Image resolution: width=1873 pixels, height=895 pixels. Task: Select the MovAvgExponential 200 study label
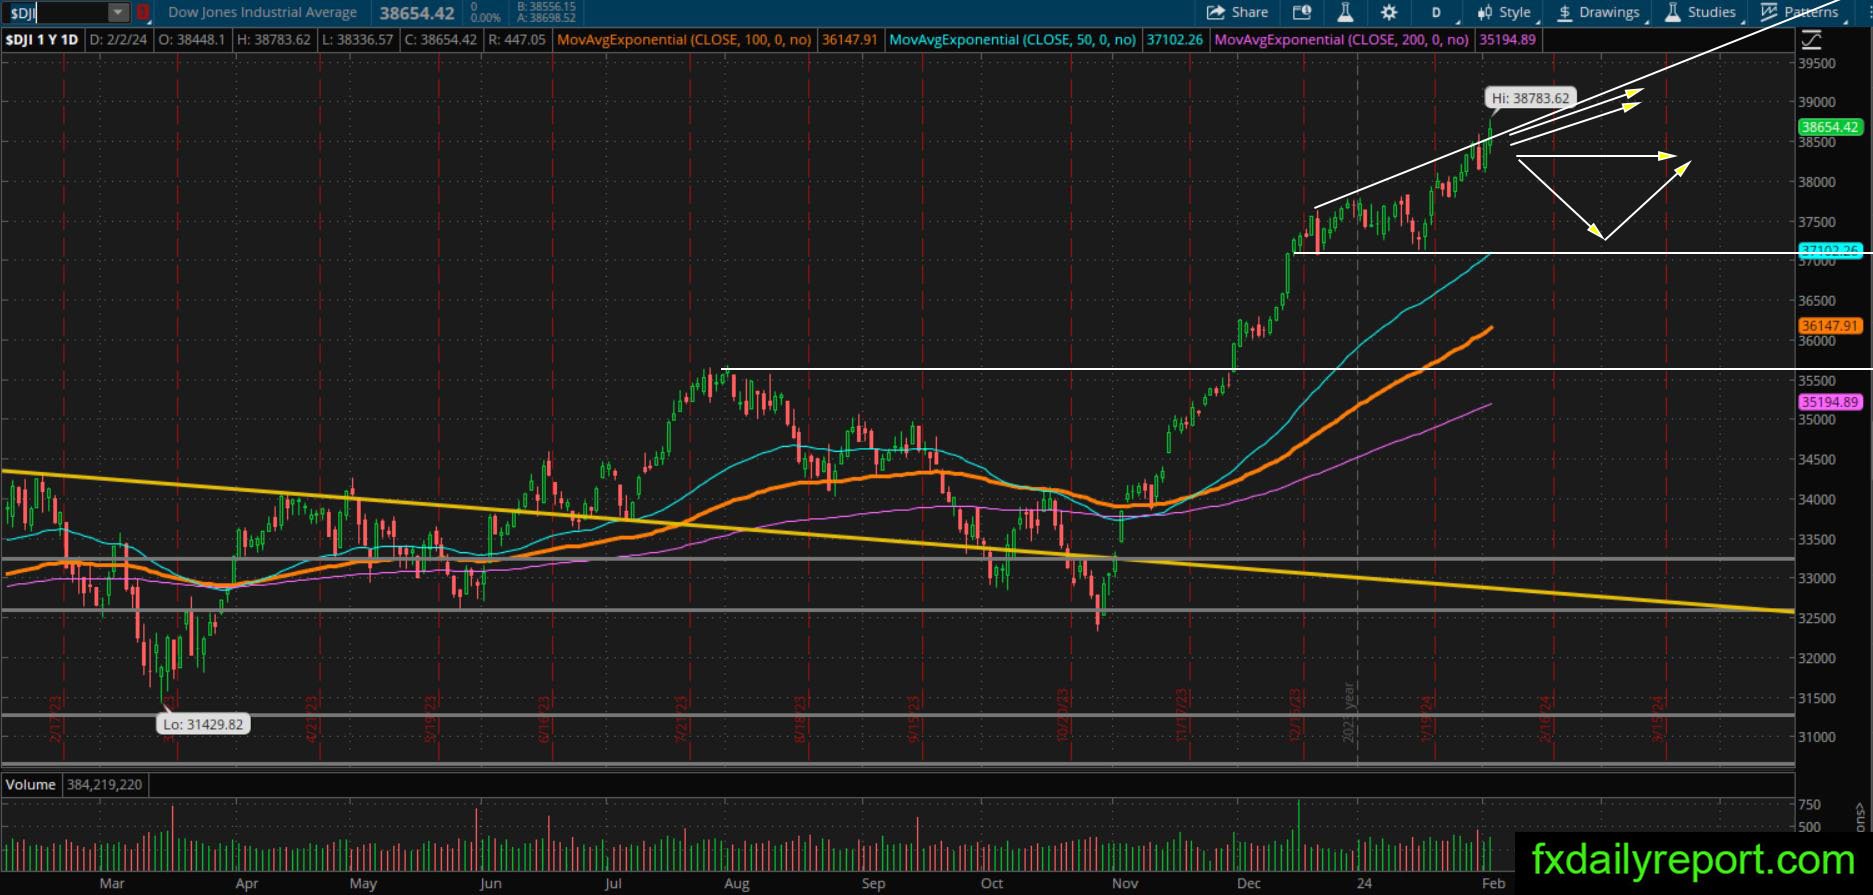click(x=1341, y=40)
